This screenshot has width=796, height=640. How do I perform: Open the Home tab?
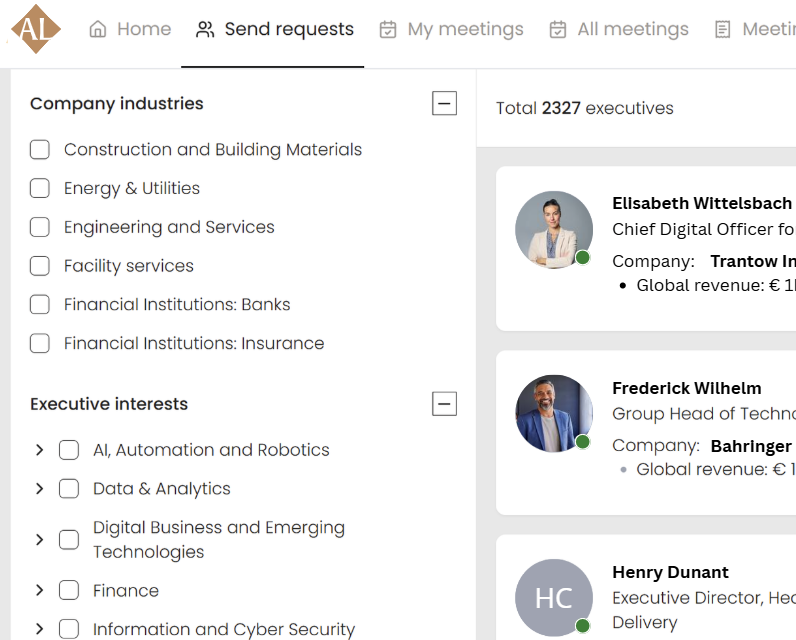click(x=130, y=30)
